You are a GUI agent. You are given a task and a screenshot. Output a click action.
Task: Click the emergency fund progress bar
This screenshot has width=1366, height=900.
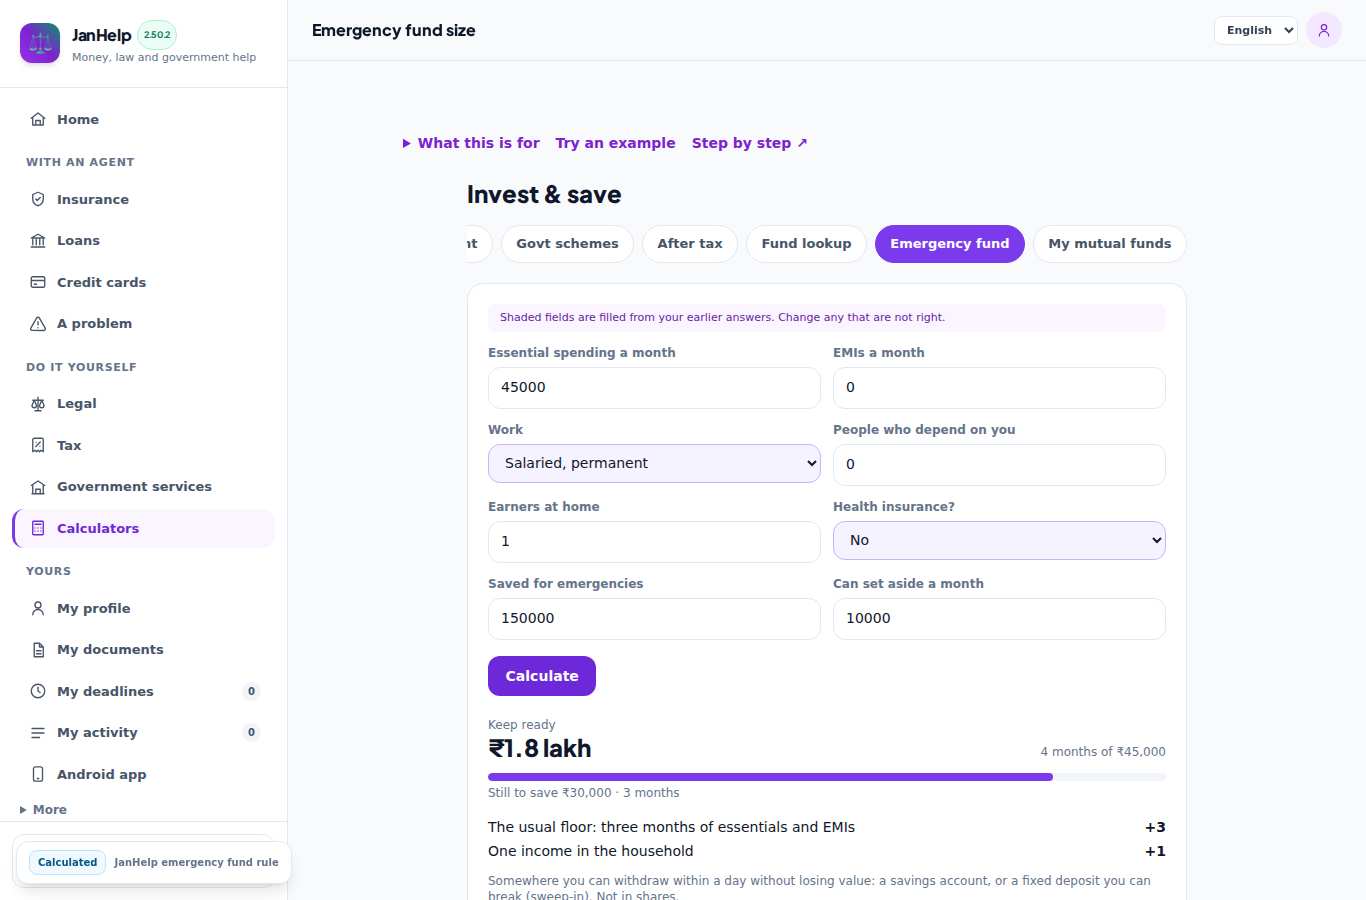click(x=827, y=777)
